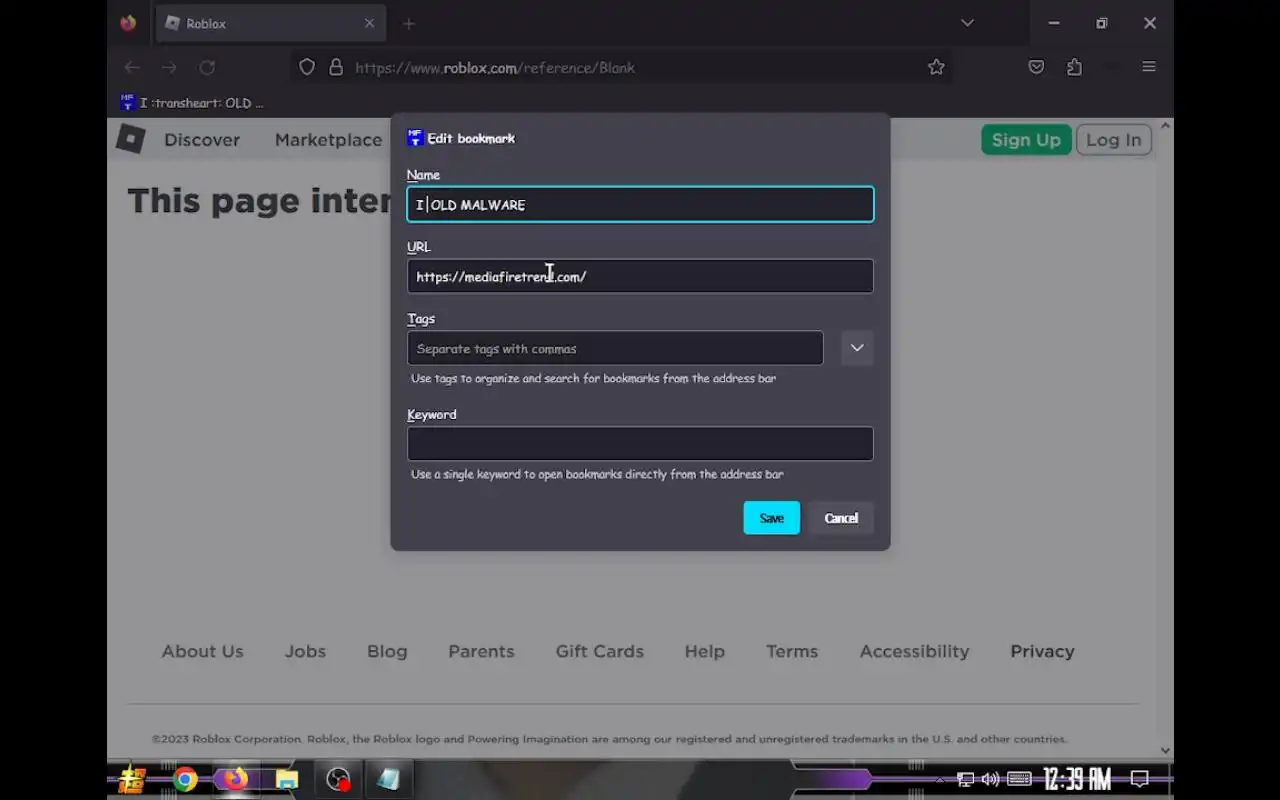Image resolution: width=1280 pixels, height=800 pixels.
Task: Reload the current page
Action: [207, 67]
